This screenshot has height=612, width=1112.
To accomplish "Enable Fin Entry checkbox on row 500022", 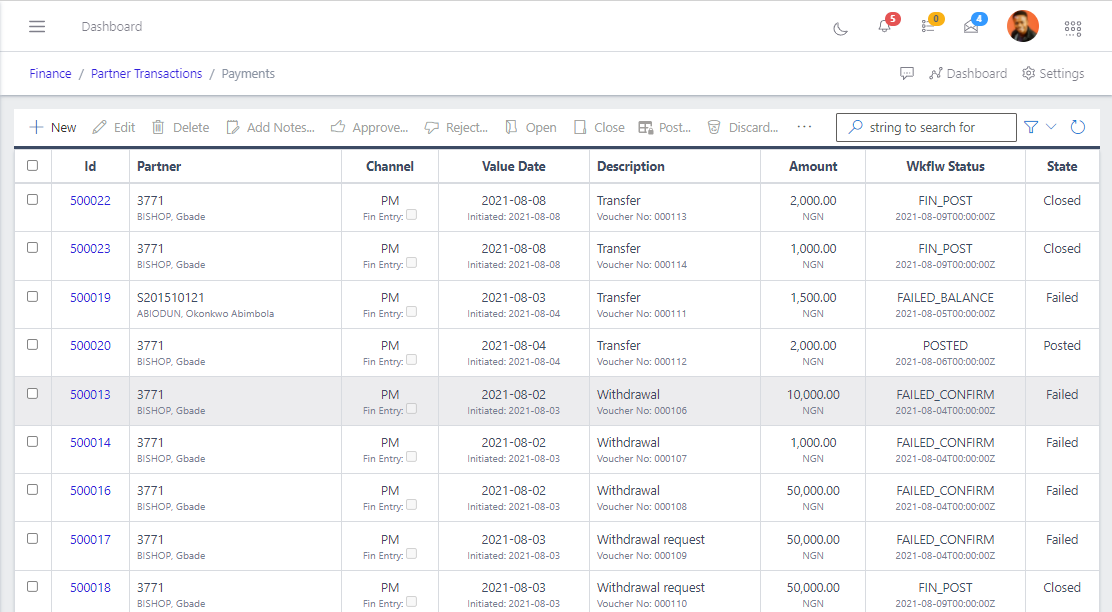I will coord(410,213).
